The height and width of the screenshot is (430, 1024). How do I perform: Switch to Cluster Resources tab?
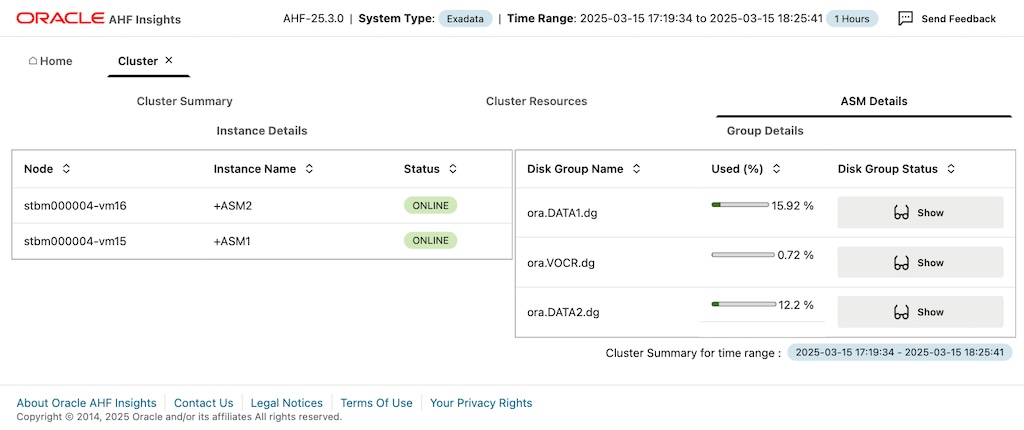[x=536, y=101]
